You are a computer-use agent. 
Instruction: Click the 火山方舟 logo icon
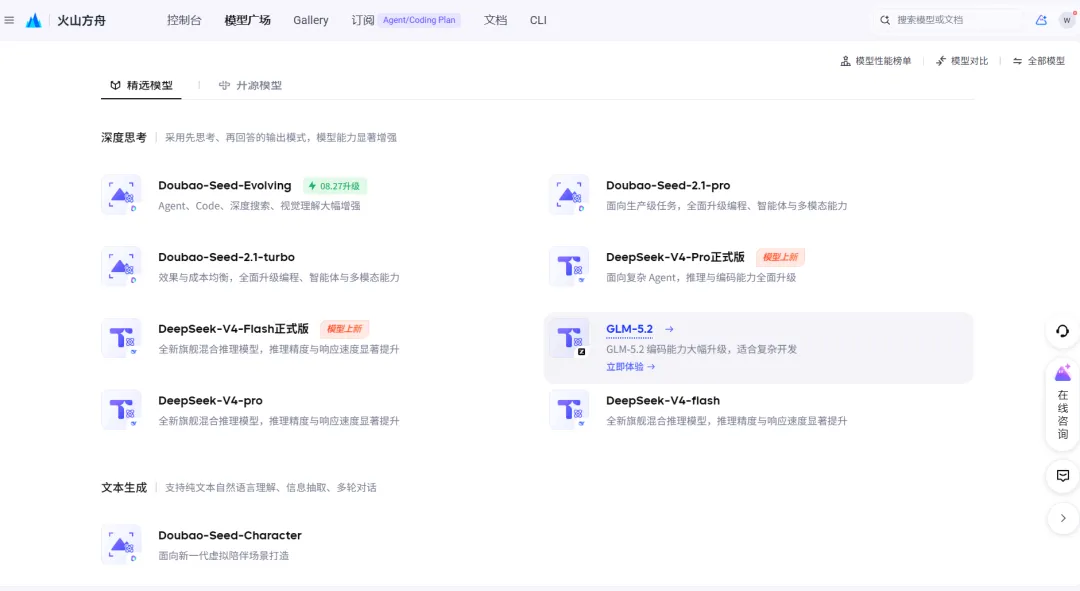[34, 21]
